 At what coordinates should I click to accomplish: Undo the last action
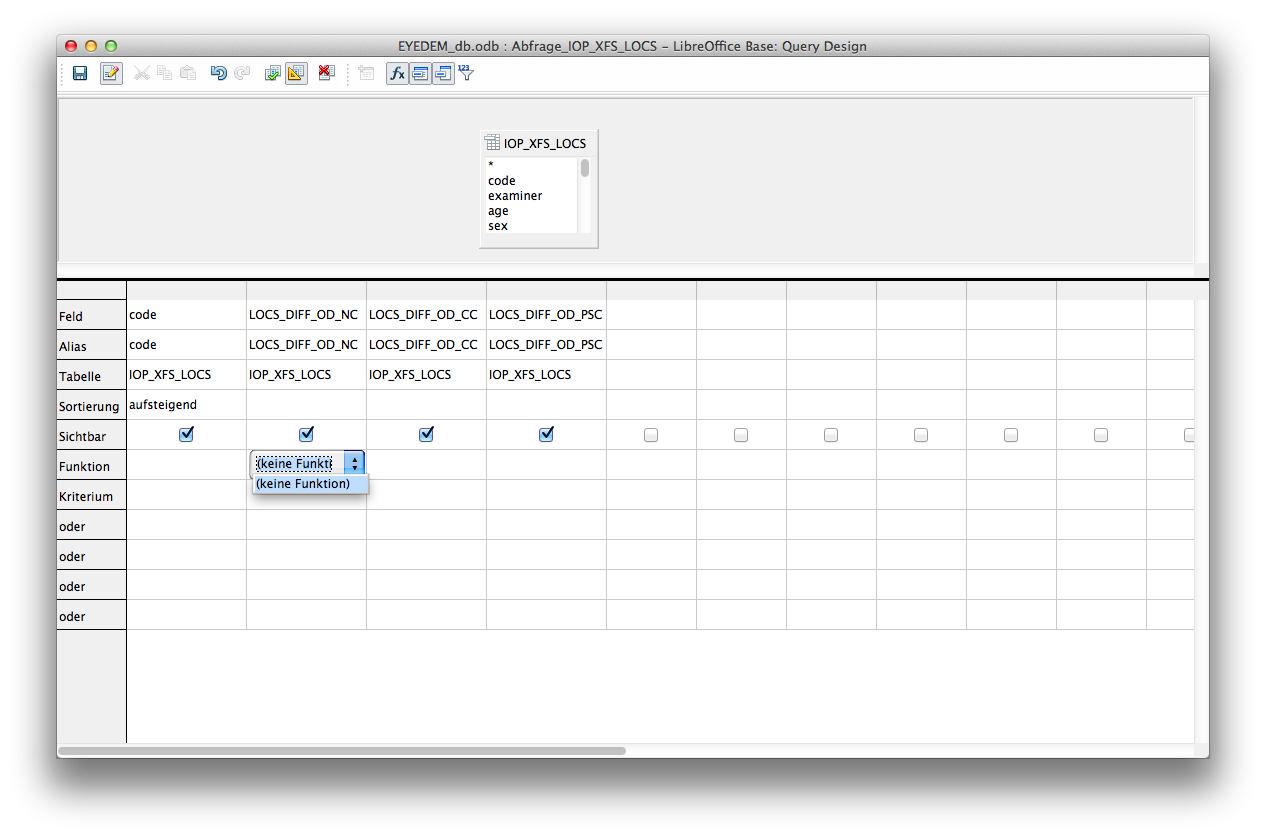[x=218, y=73]
